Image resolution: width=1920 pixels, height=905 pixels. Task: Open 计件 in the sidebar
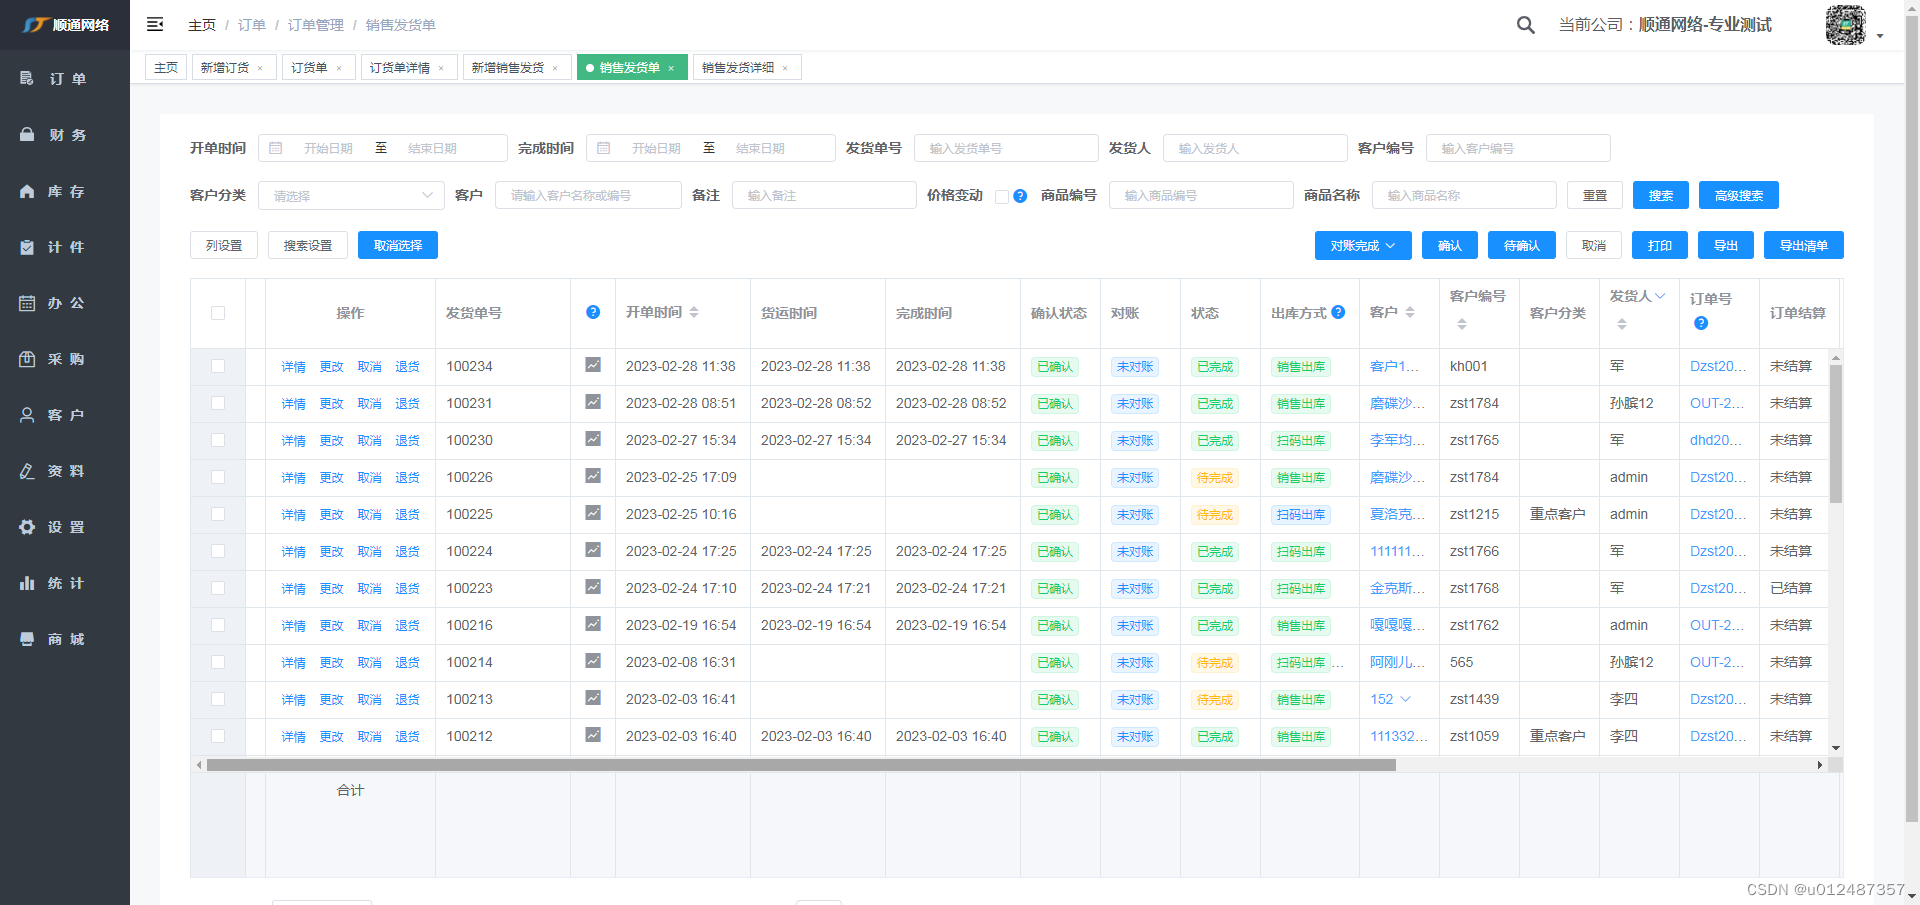[x=65, y=247]
